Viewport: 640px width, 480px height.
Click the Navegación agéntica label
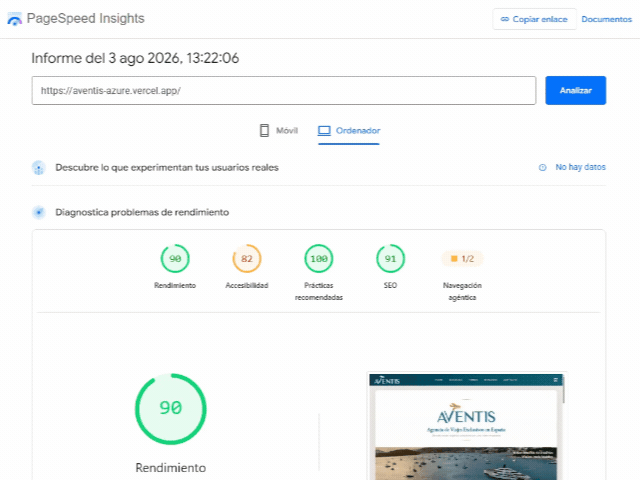tap(462, 291)
